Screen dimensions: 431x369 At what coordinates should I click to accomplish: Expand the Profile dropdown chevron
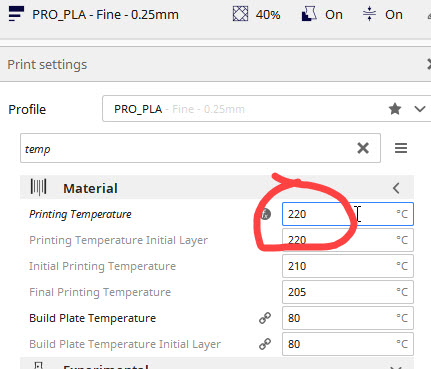tap(420, 109)
